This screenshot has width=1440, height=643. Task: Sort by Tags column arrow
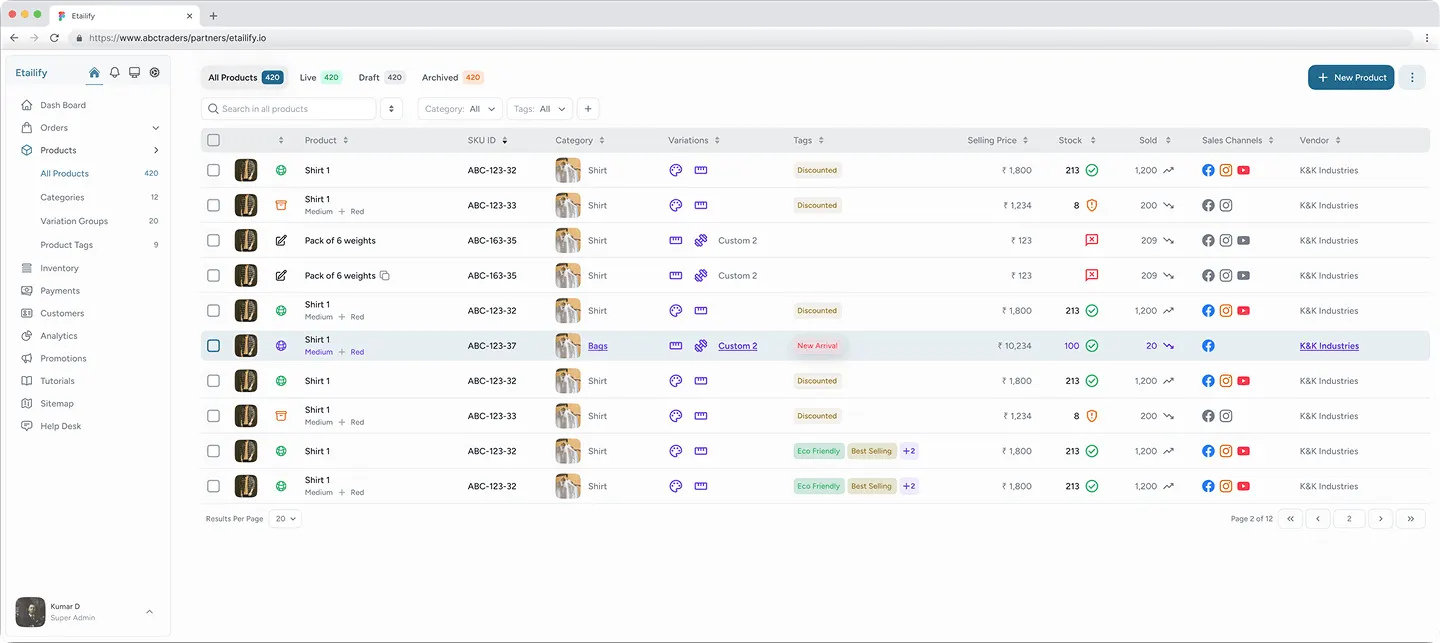point(821,140)
